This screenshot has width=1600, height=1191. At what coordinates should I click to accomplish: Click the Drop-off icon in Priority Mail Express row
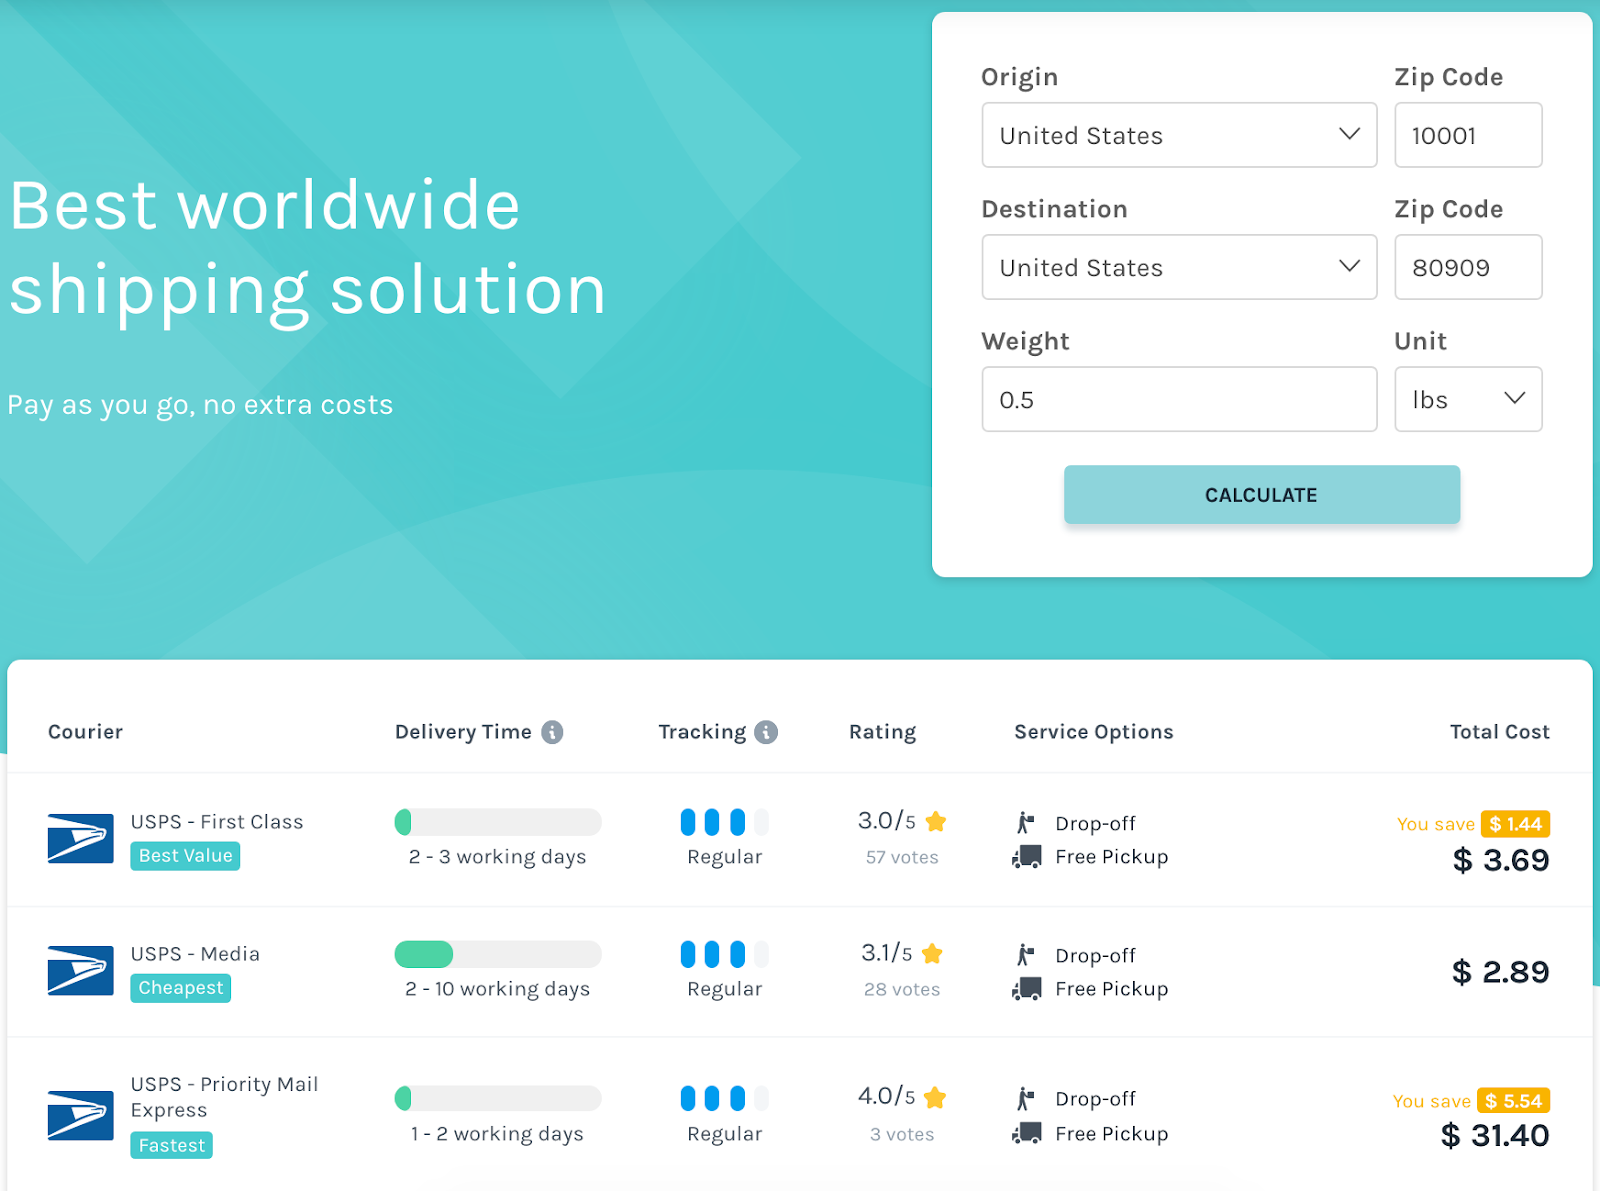1026,1099
